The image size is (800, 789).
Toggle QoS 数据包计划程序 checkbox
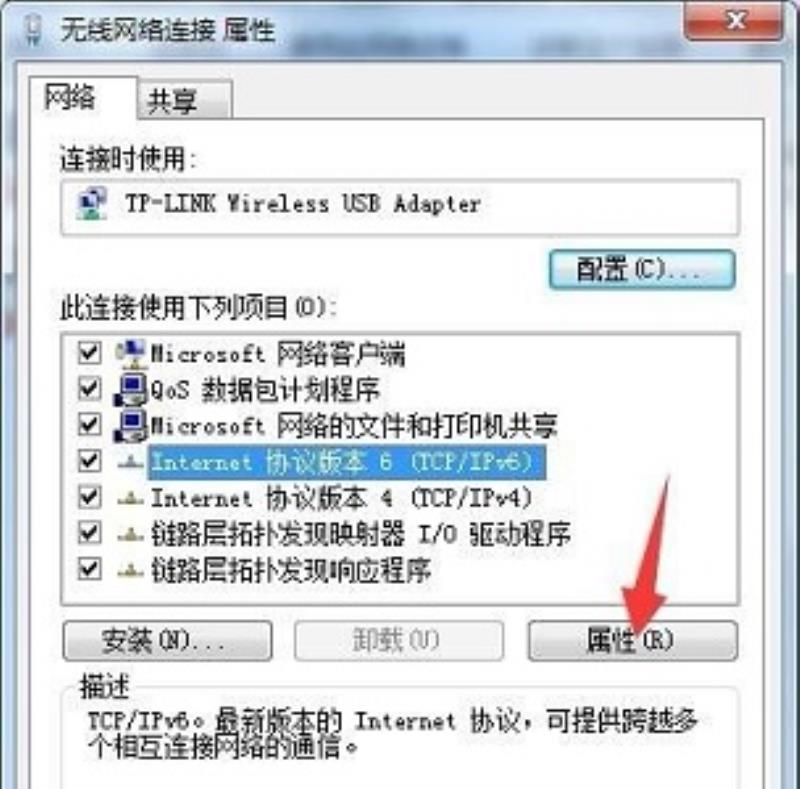(89, 389)
